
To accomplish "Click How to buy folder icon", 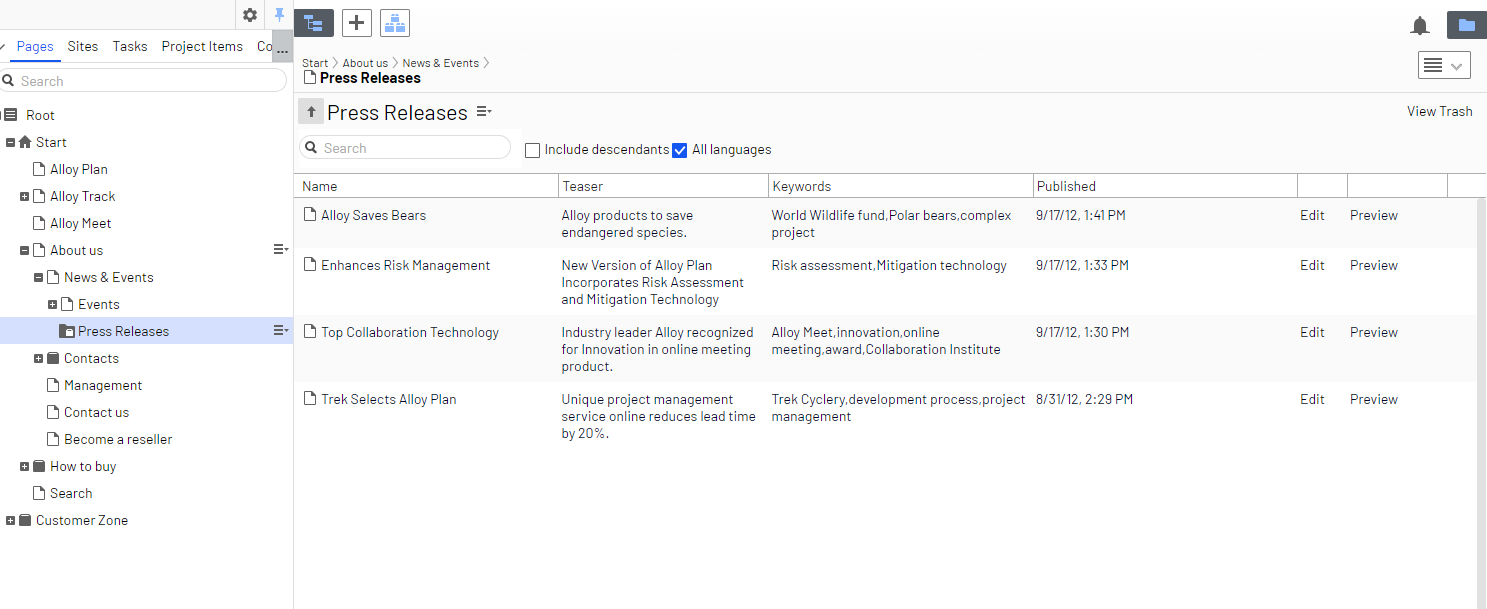I will (39, 466).
